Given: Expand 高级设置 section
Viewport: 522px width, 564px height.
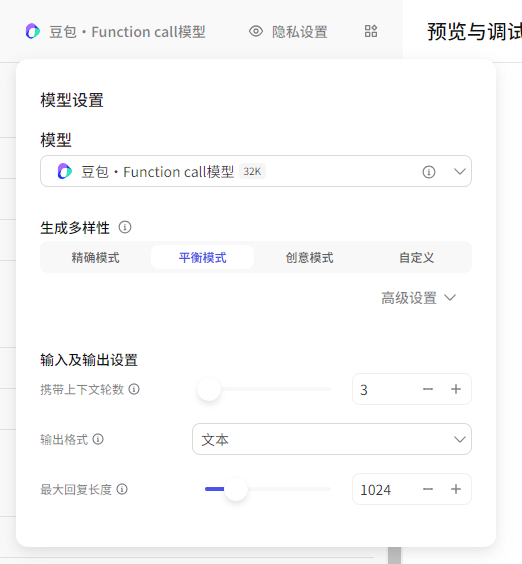Looking at the screenshot, I should click(419, 298).
